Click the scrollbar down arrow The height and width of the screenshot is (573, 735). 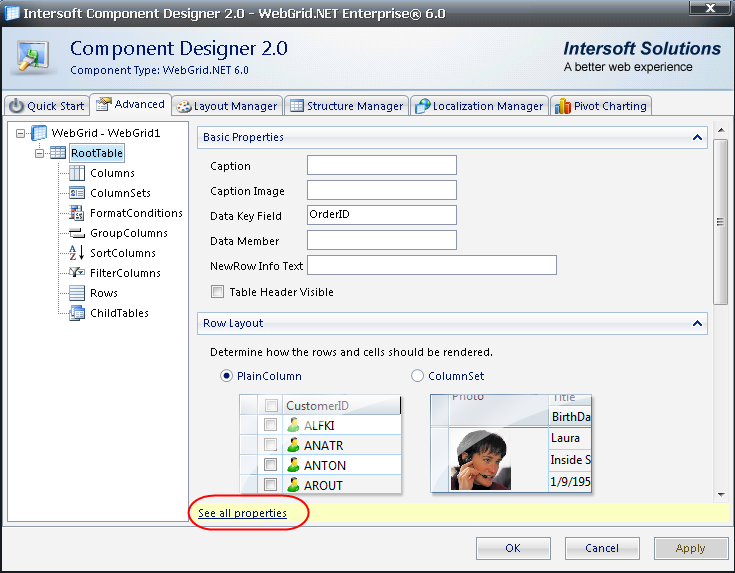coord(721,495)
